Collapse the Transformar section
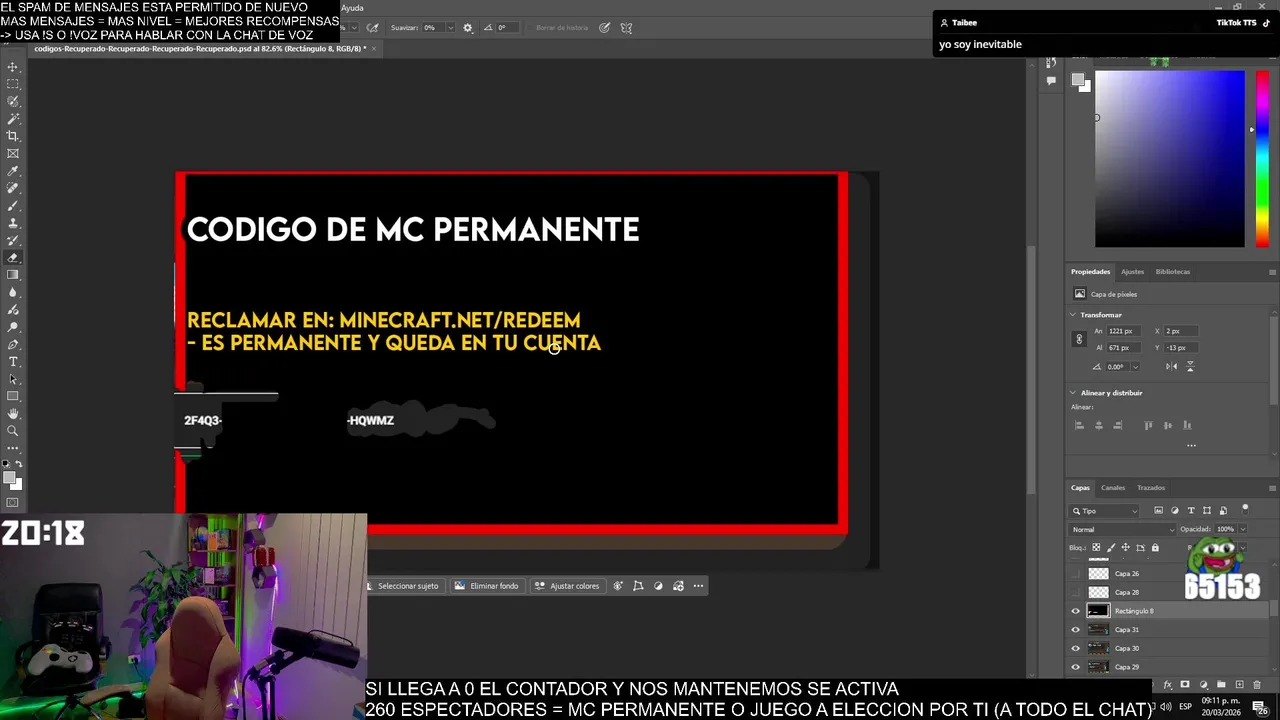 point(1073,315)
